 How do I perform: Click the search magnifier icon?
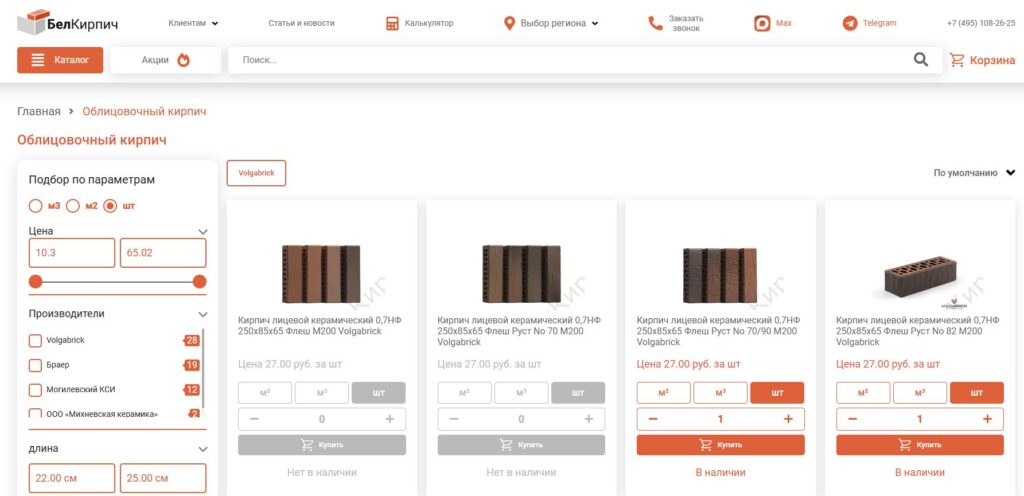coord(921,60)
